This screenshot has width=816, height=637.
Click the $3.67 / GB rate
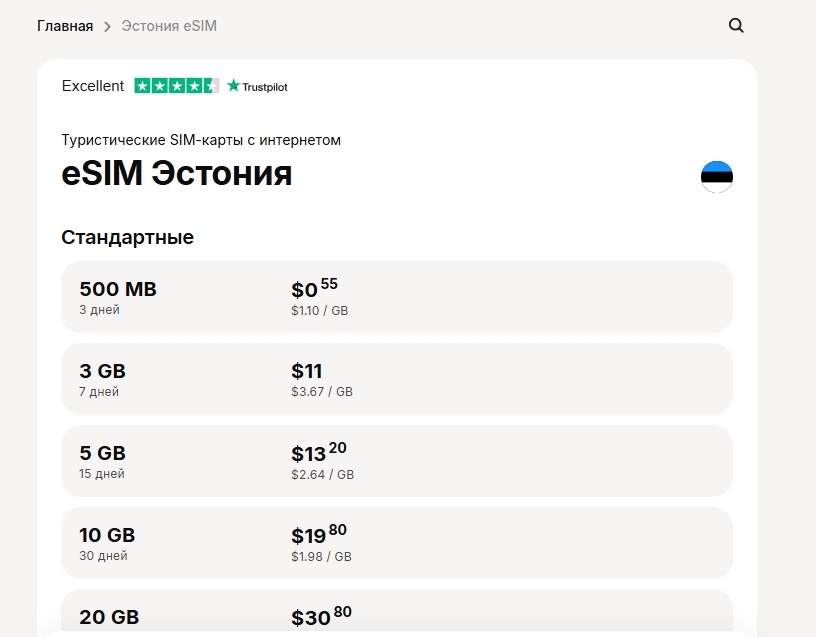pyautogui.click(x=322, y=393)
